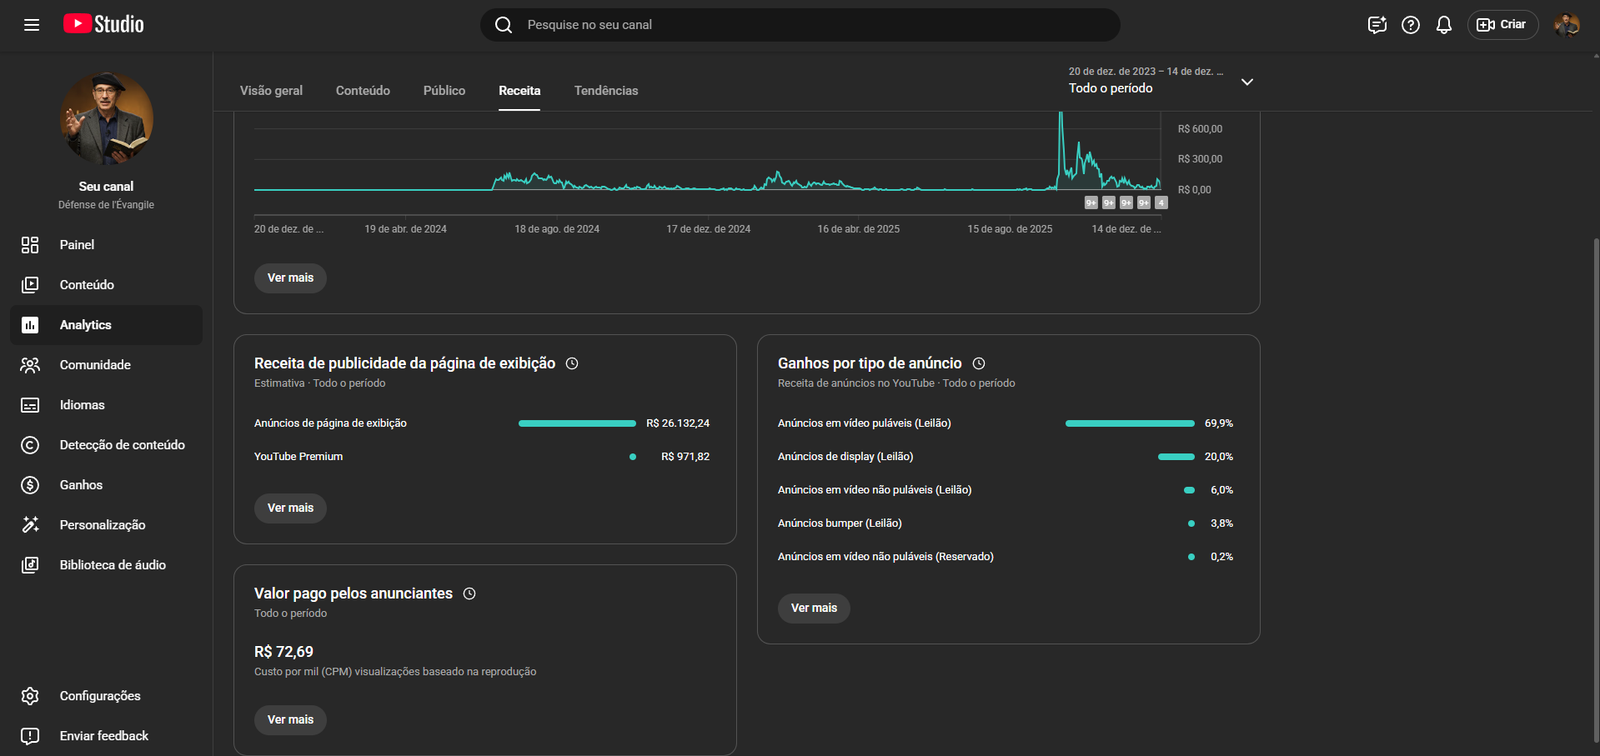Go to Painel in the sidebar
Viewport: 1600px width, 756px height.
point(106,245)
